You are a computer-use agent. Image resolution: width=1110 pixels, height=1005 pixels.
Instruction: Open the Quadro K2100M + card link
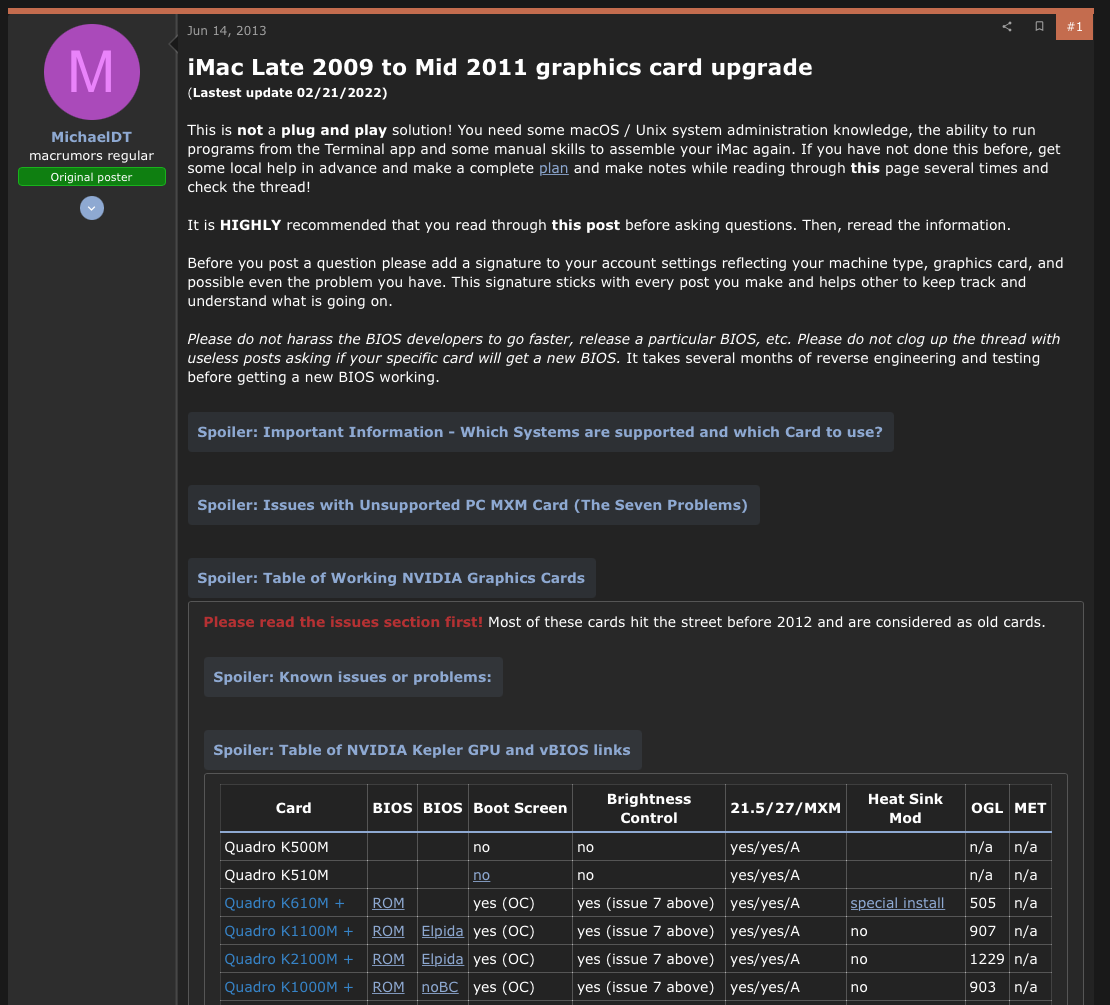click(289, 959)
